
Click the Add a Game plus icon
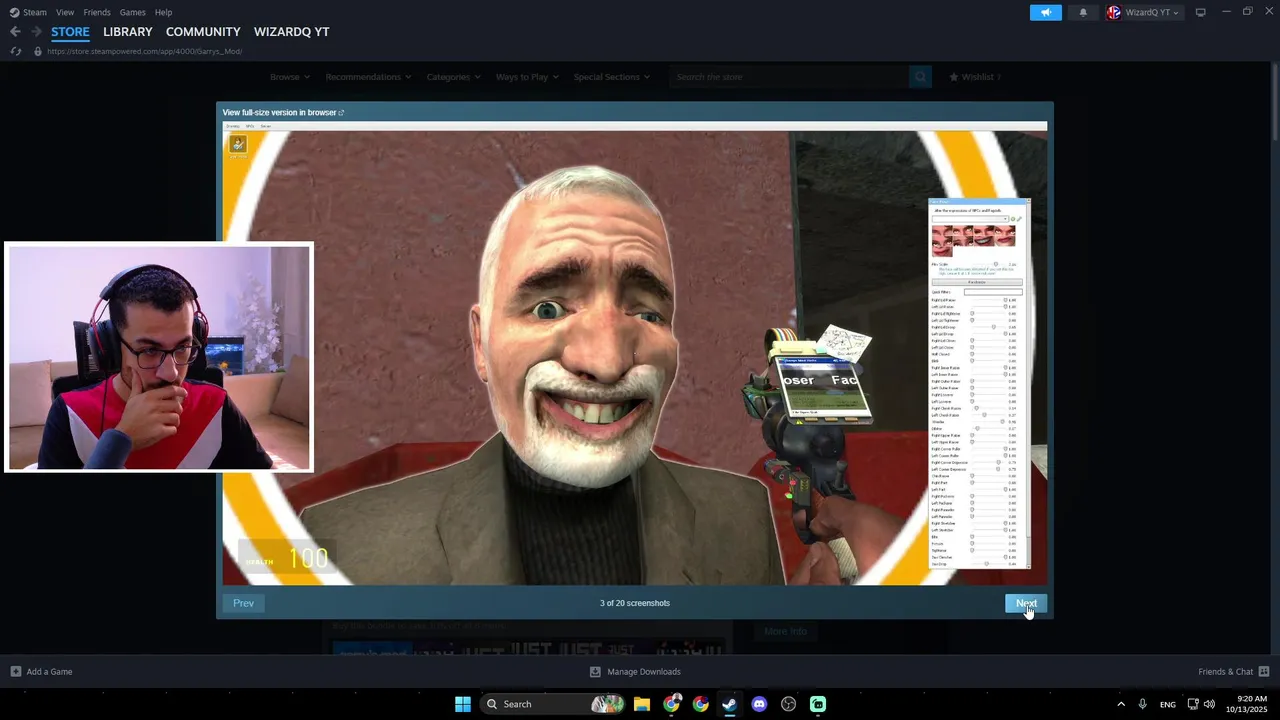16,672
